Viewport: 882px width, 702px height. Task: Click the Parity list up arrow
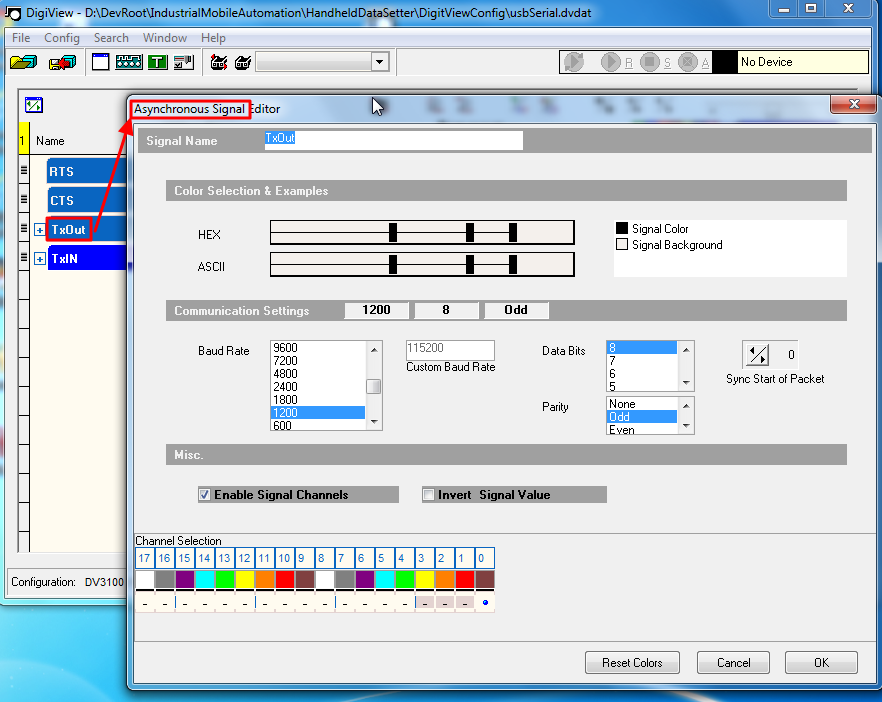[686, 406]
